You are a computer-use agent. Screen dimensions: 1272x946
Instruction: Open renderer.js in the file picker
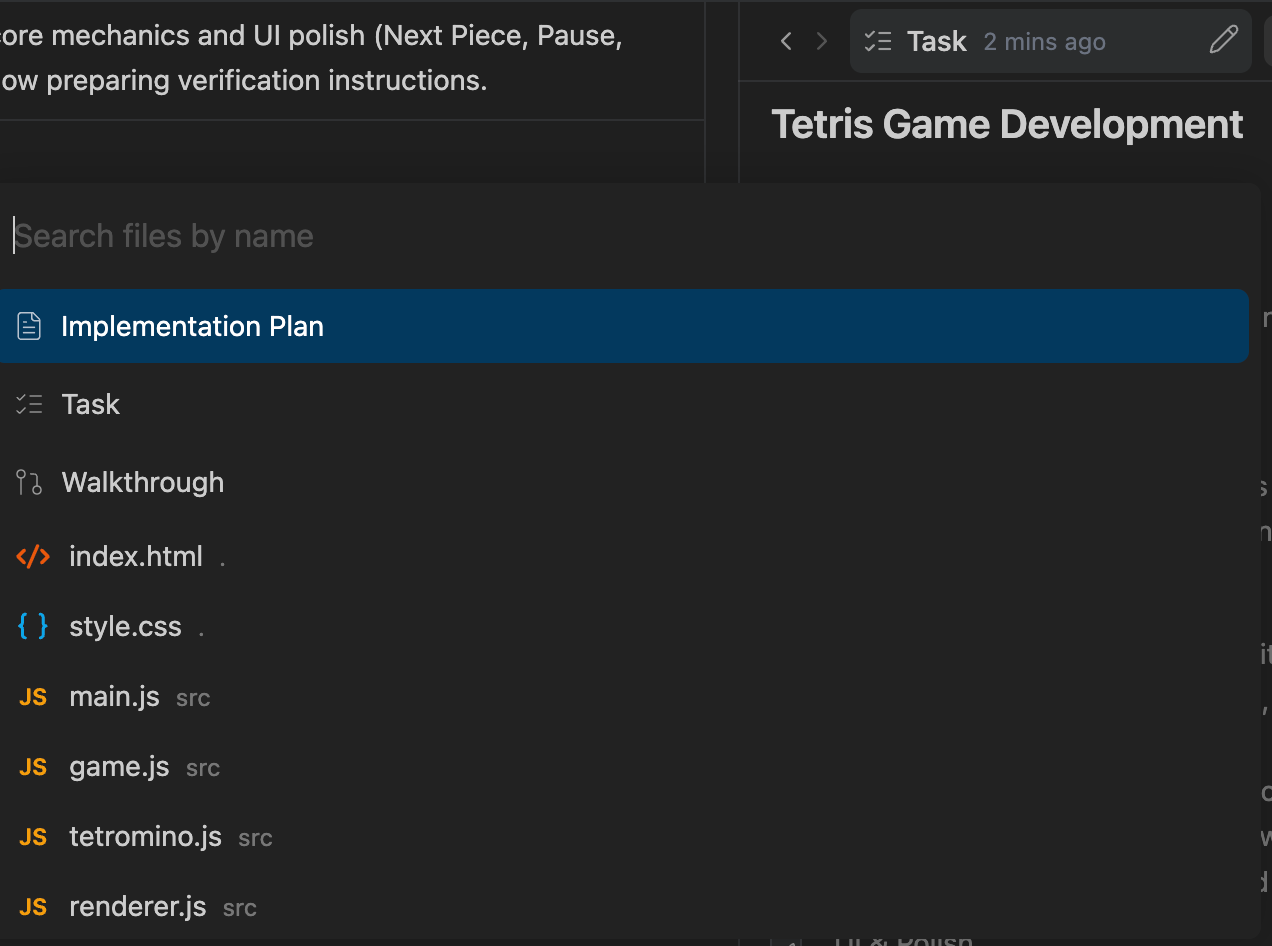tap(138, 907)
